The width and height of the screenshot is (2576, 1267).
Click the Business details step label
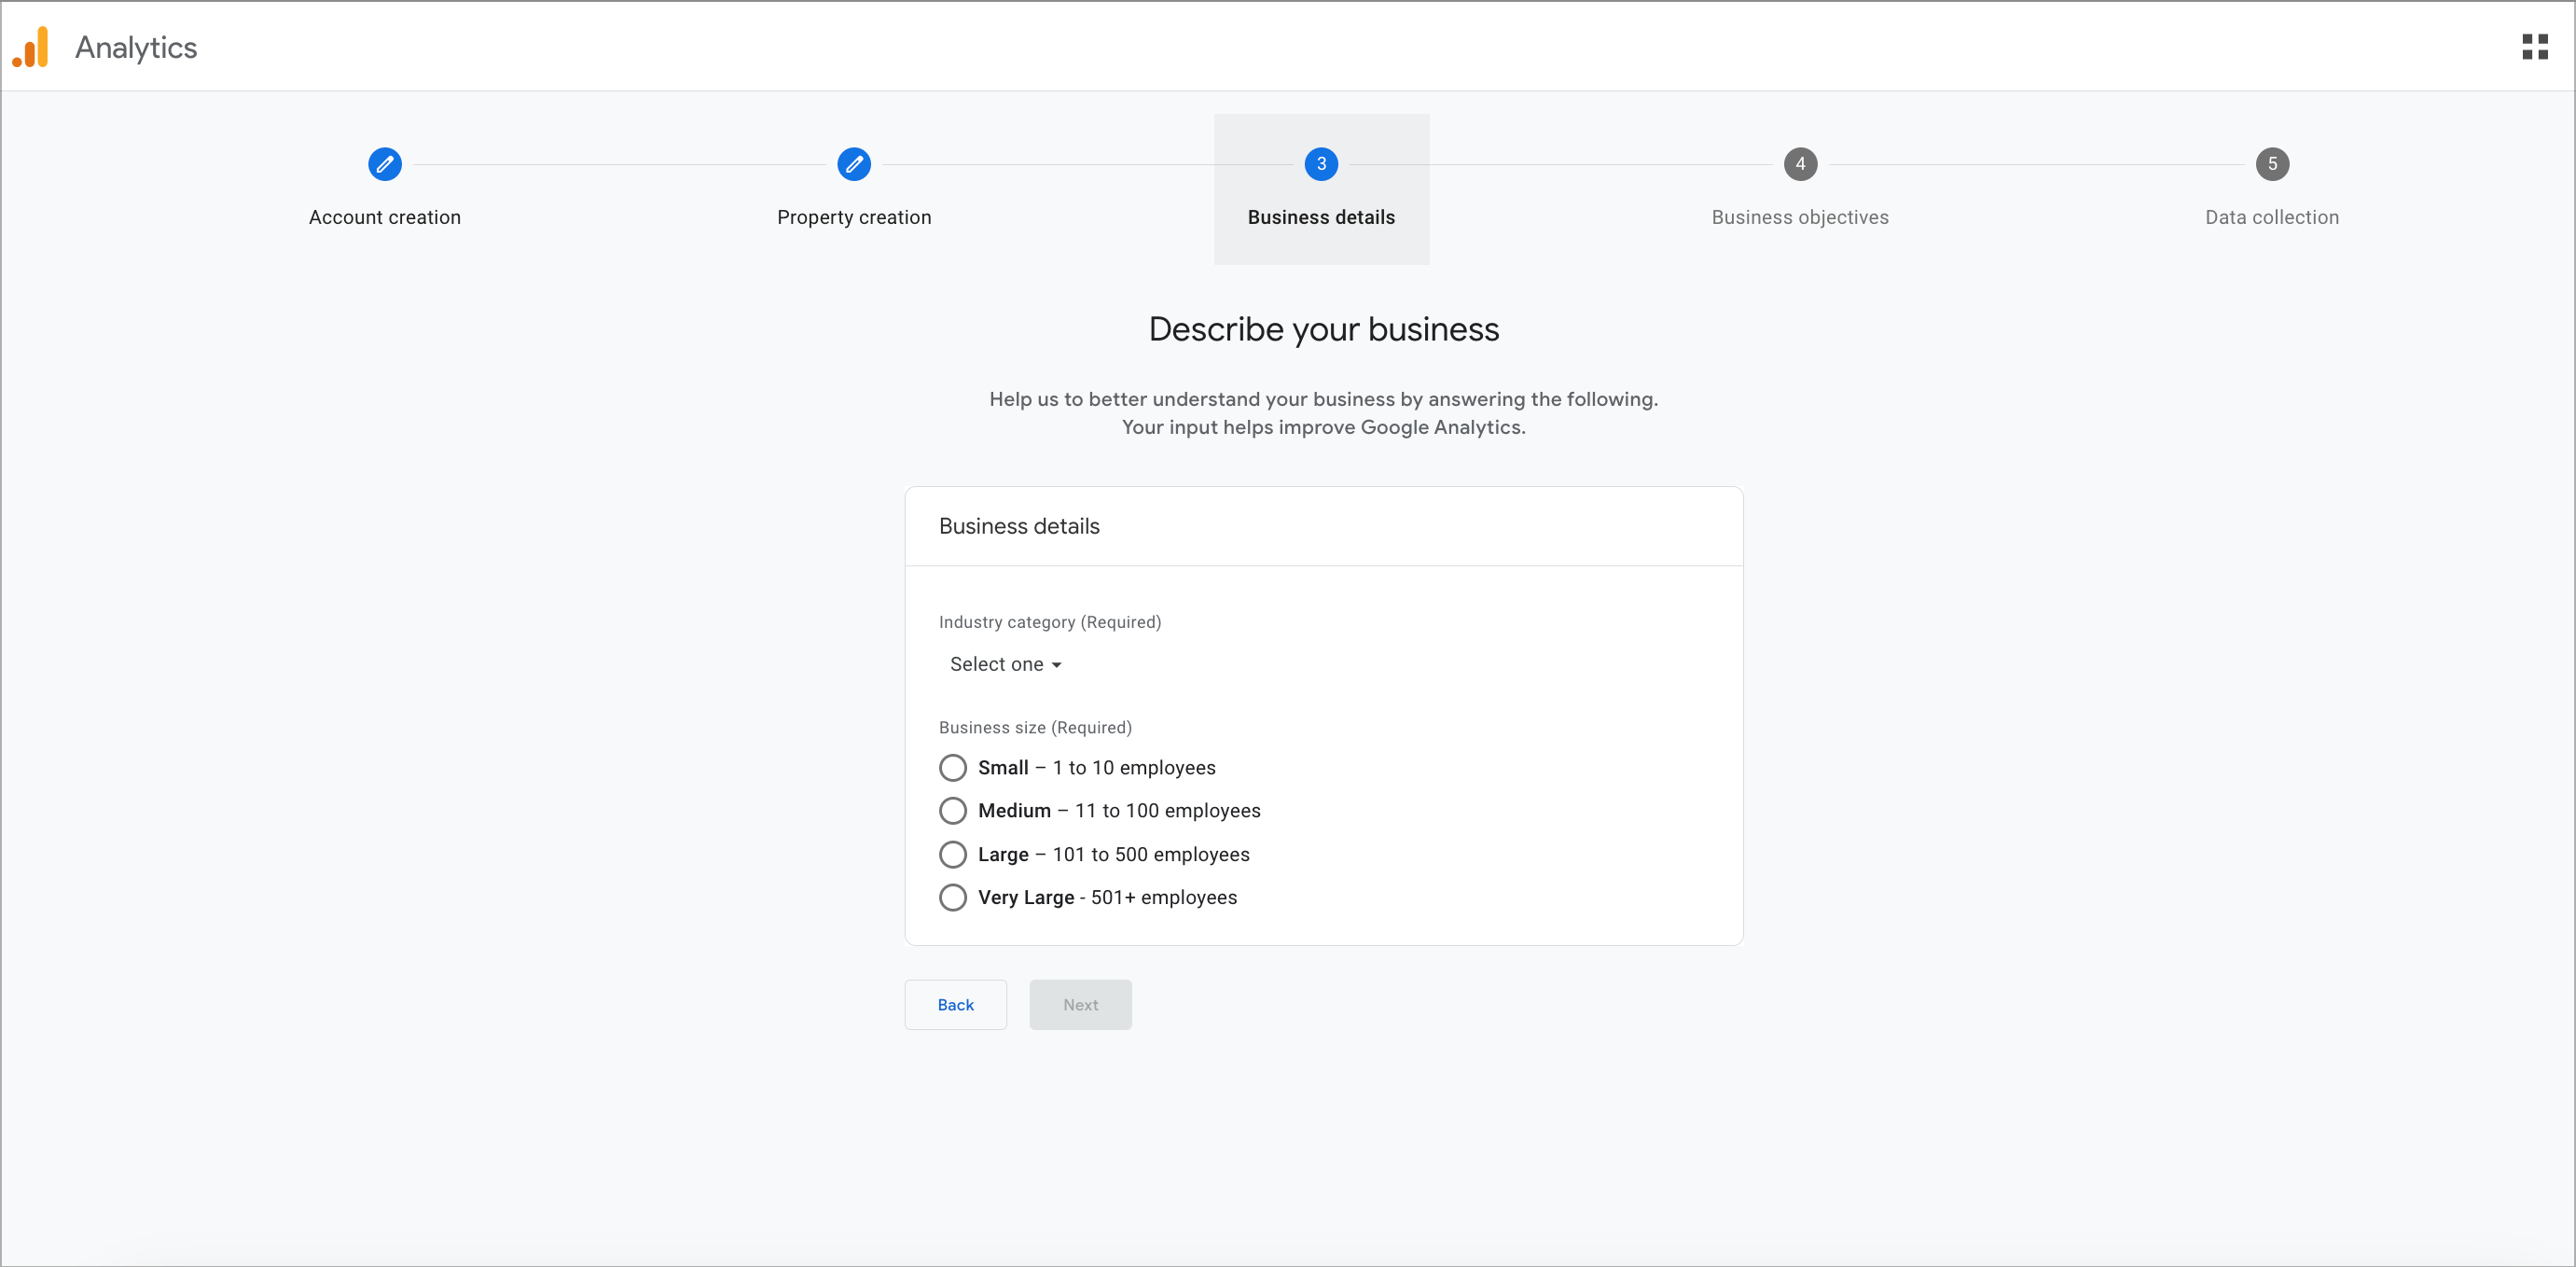[1321, 217]
